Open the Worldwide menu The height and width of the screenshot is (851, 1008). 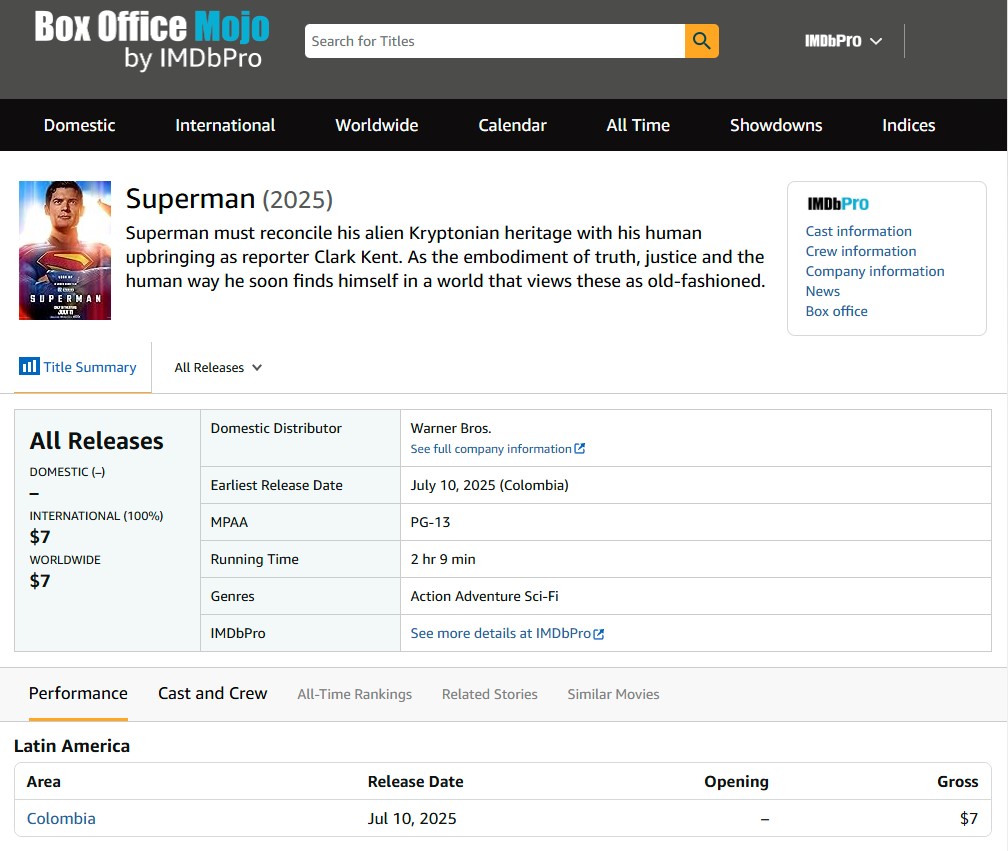[x=377, y=125]
